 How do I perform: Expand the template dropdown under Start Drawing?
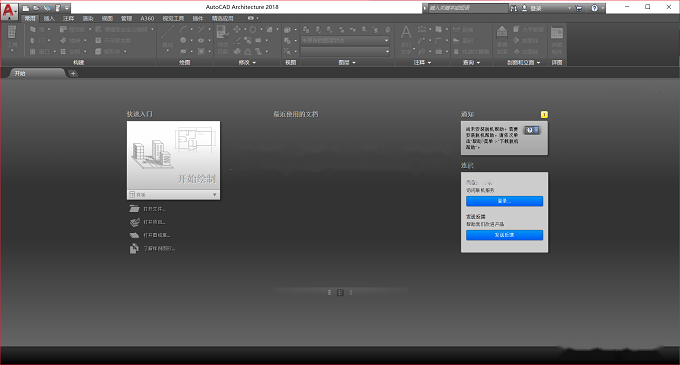coord(215,195)
